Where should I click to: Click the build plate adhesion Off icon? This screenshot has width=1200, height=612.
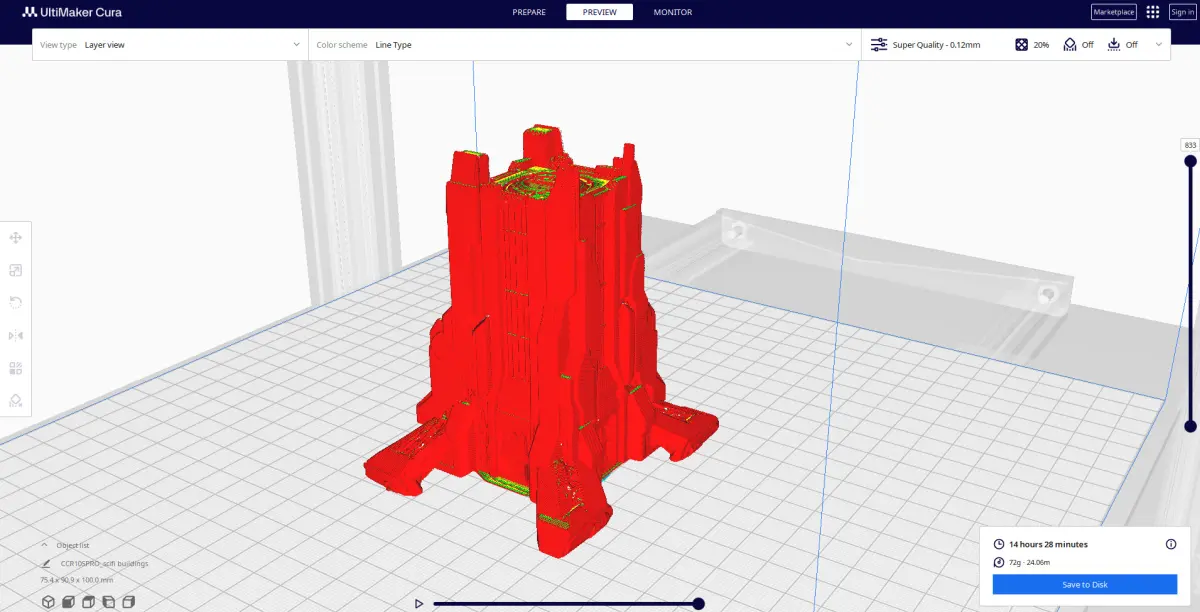tap(1114, 45)
